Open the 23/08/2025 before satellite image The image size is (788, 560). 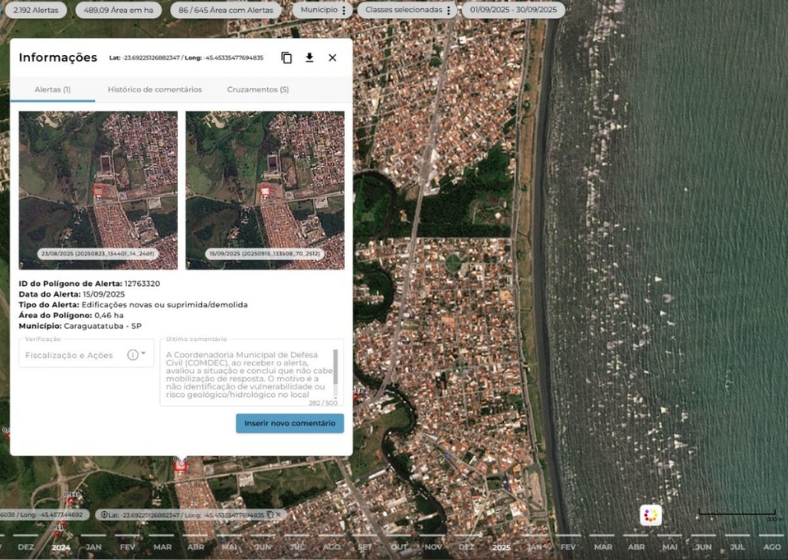click(x=98, y=190)
